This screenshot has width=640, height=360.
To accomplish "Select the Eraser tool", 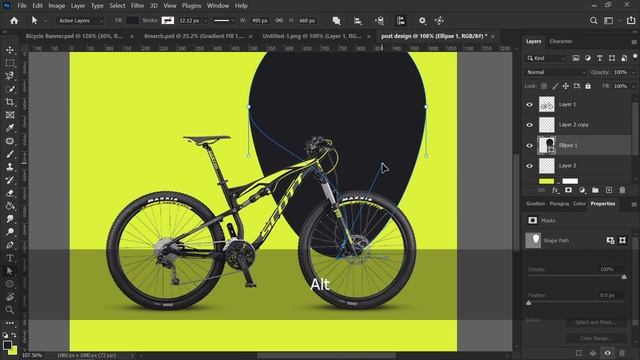I will click(x=10, y=193).
